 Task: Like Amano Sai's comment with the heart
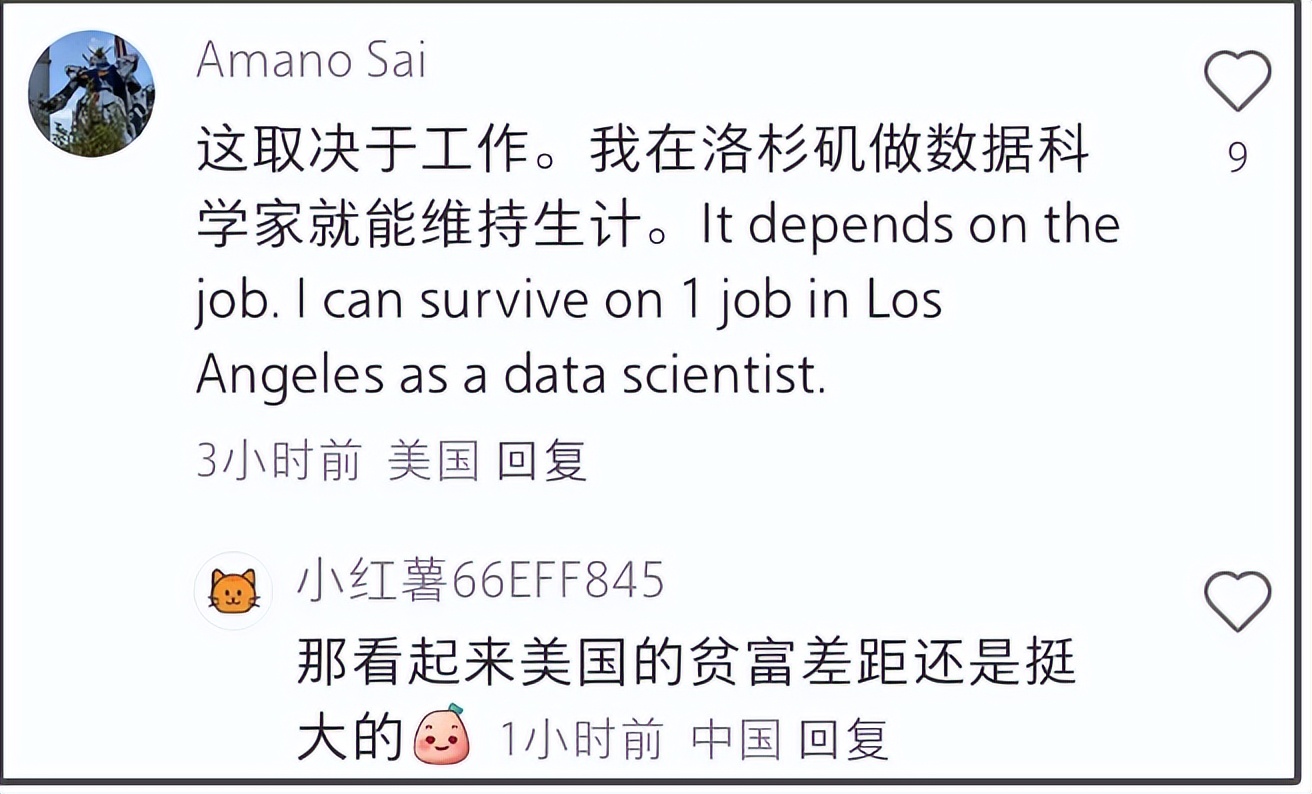point(1237,81)
